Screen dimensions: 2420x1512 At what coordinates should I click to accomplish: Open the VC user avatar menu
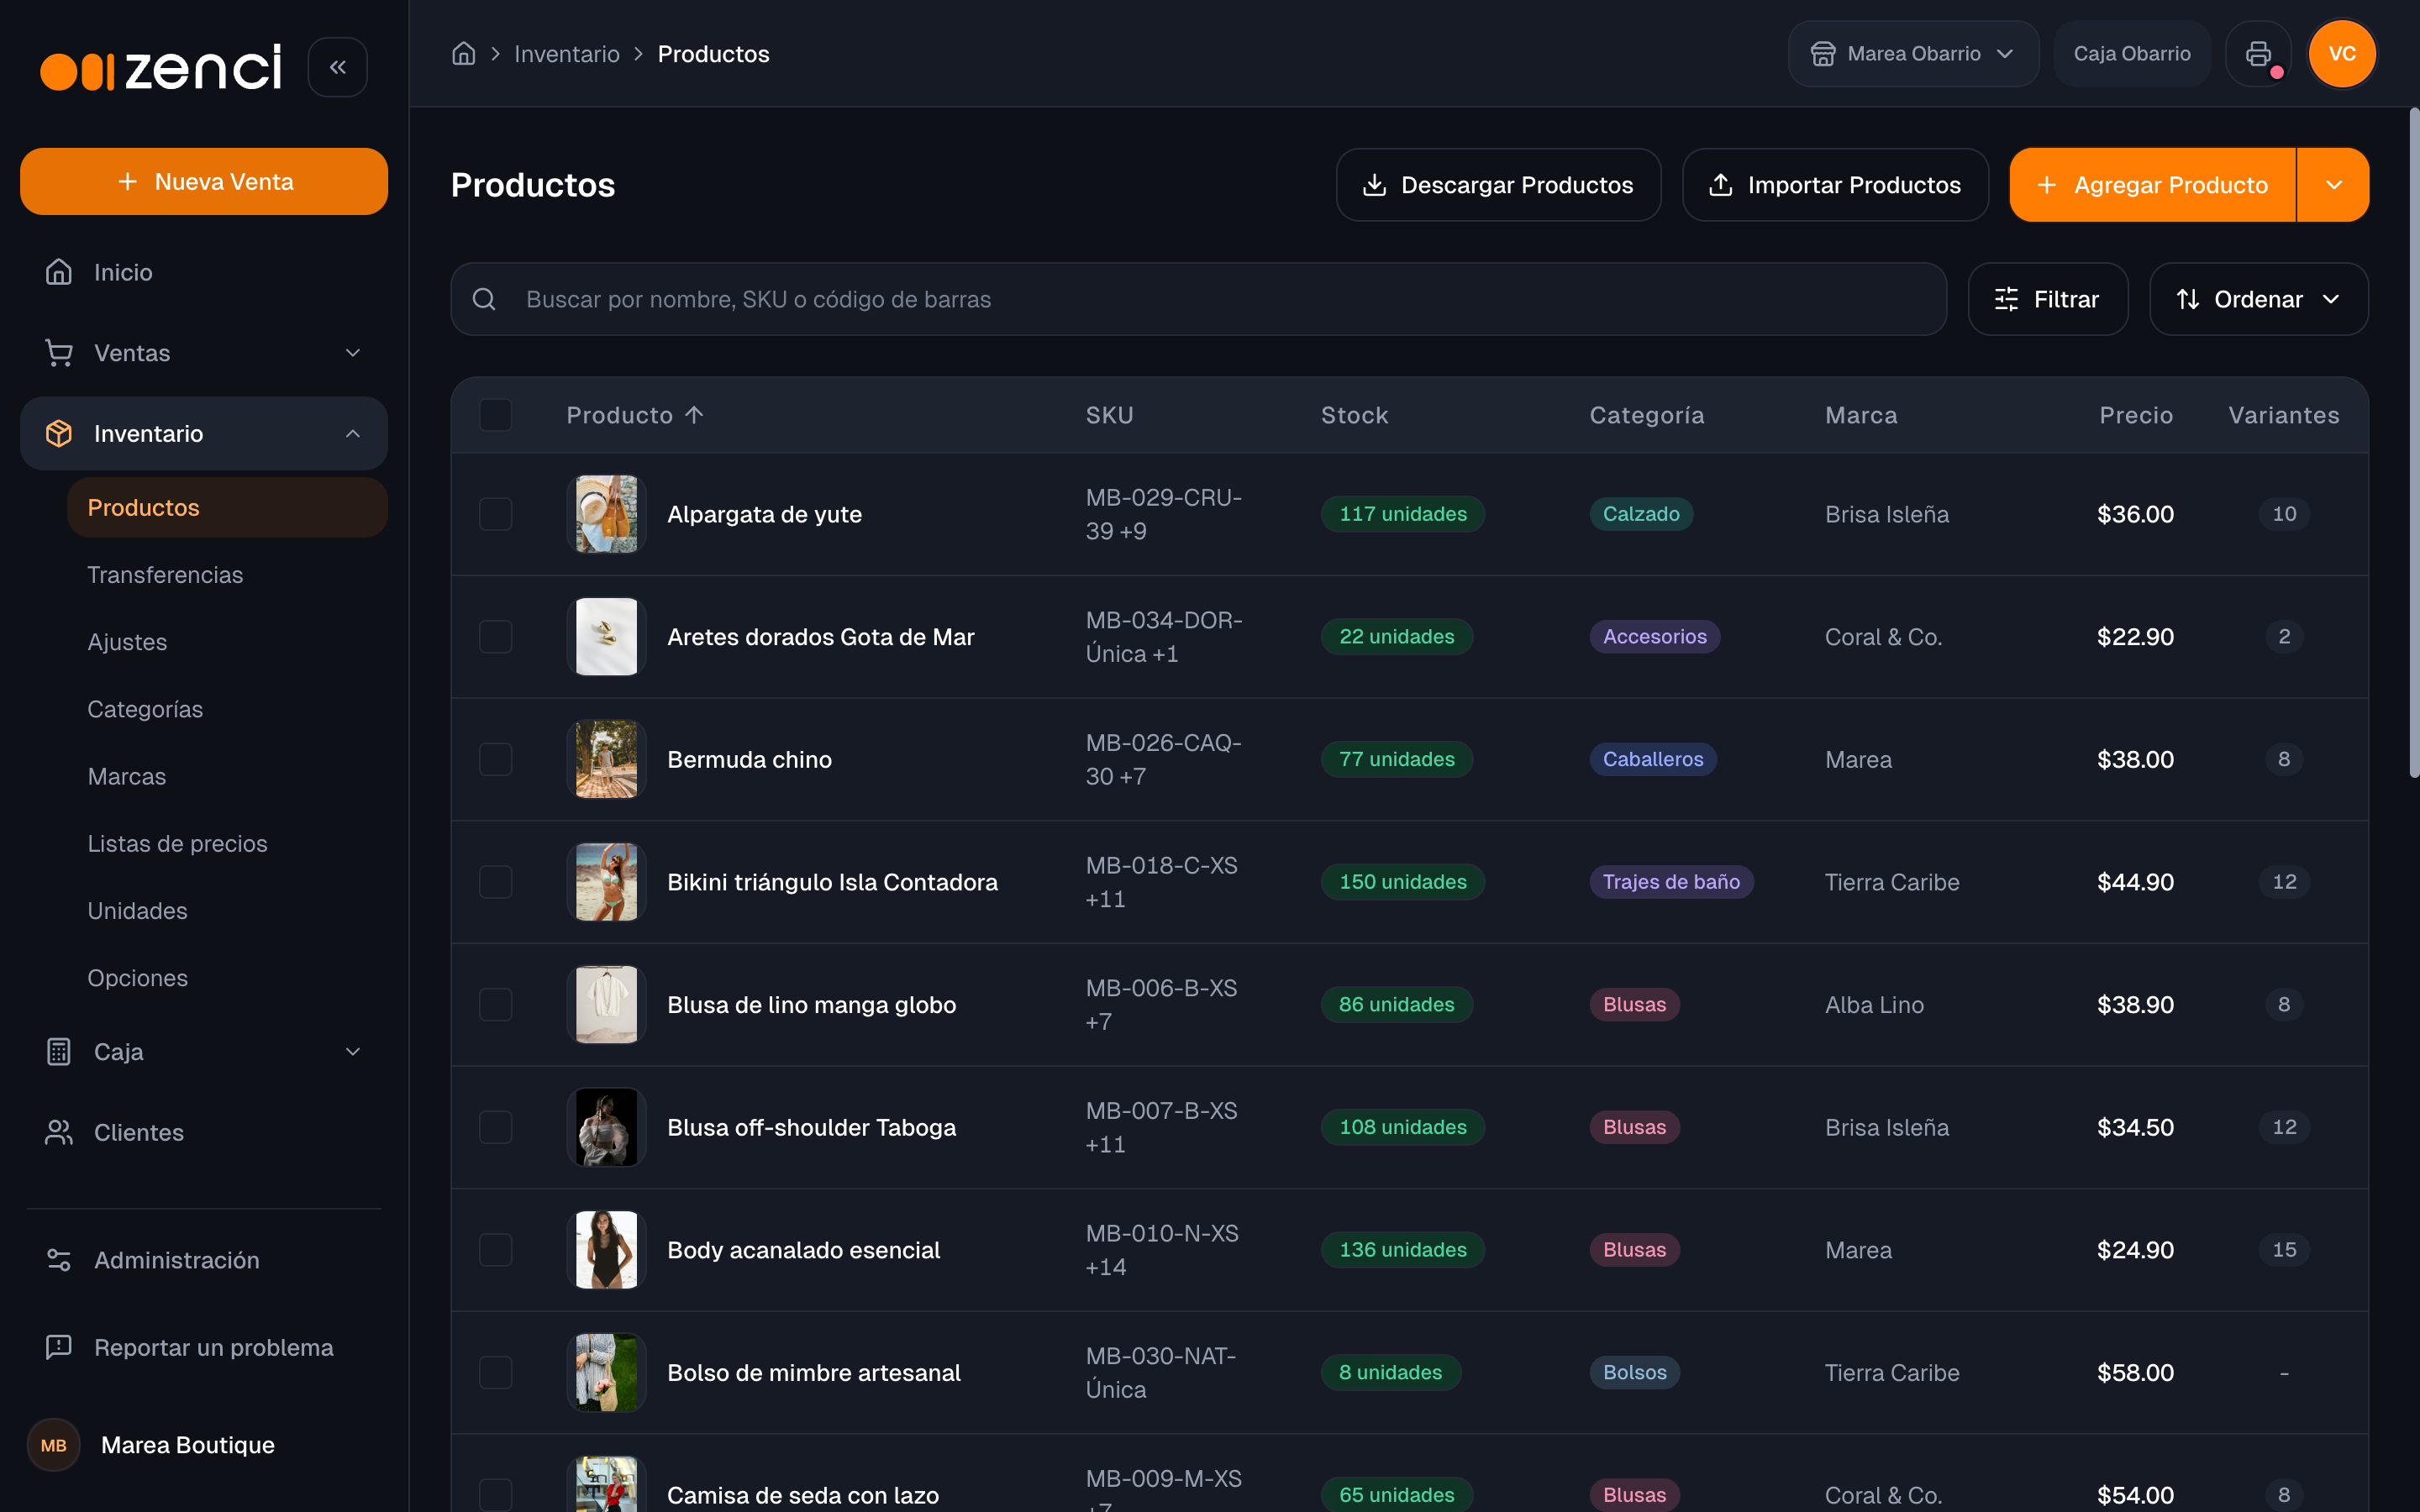point(2342,53)
